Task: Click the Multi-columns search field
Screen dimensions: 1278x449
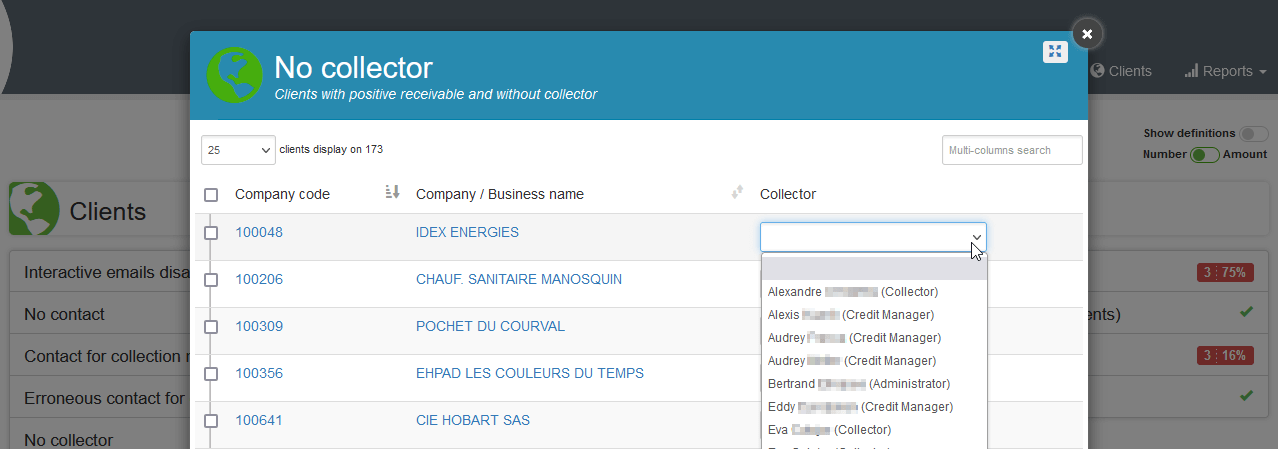Action: 1011,150
